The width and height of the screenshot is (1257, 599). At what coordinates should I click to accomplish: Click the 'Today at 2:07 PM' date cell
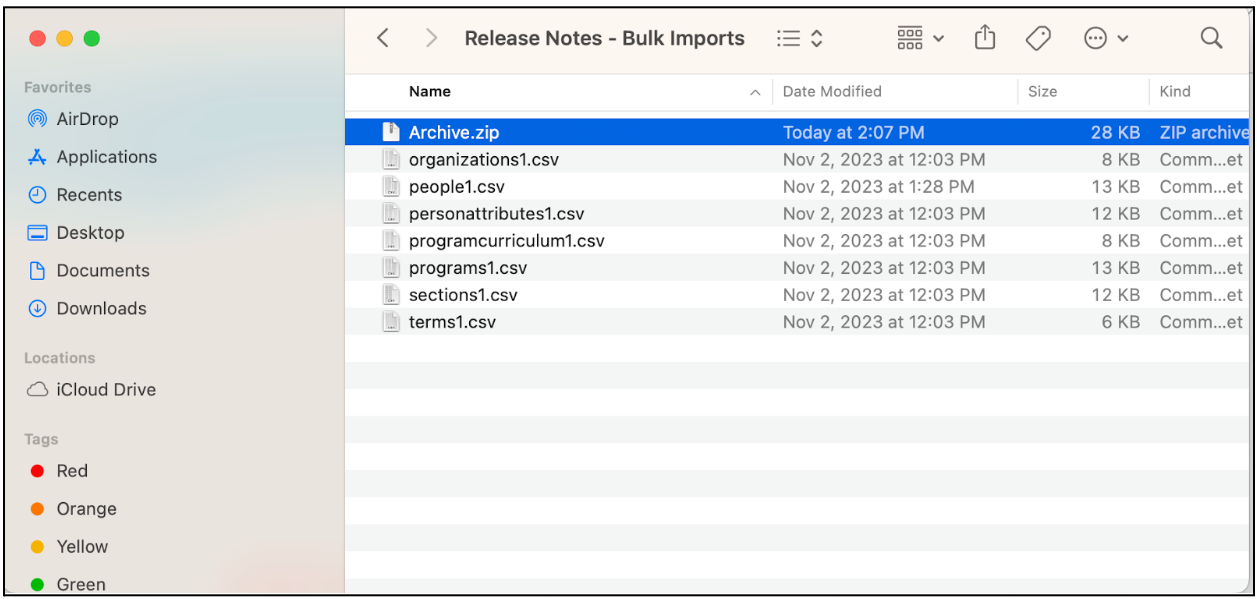854,132
